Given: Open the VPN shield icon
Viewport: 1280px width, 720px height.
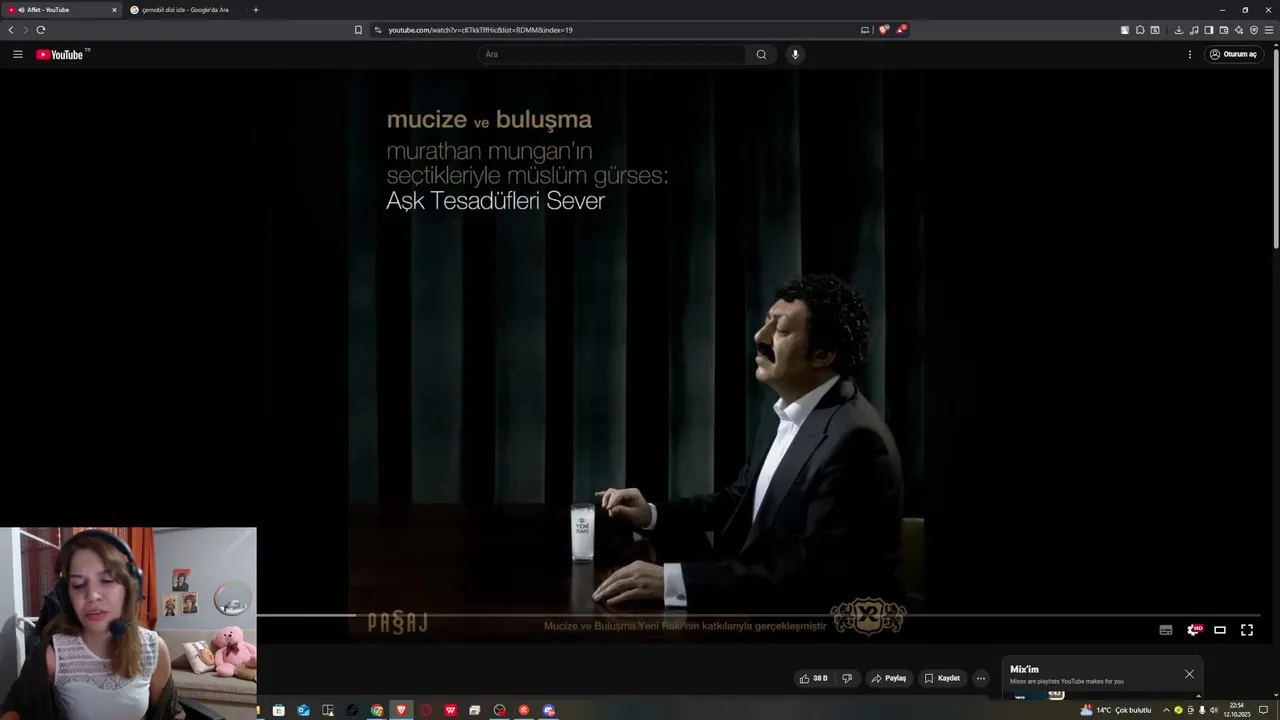Looking at the screenshot, I should point(1254,30).
